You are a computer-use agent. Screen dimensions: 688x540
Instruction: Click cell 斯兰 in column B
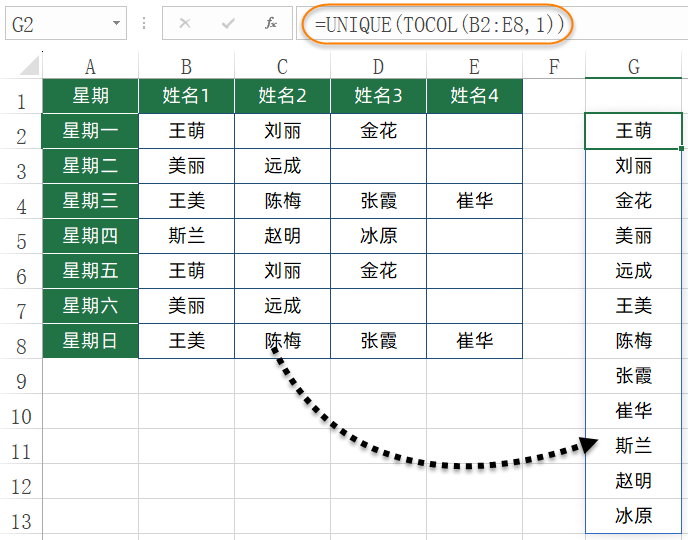pyautogui.click(x=186, y=236)
